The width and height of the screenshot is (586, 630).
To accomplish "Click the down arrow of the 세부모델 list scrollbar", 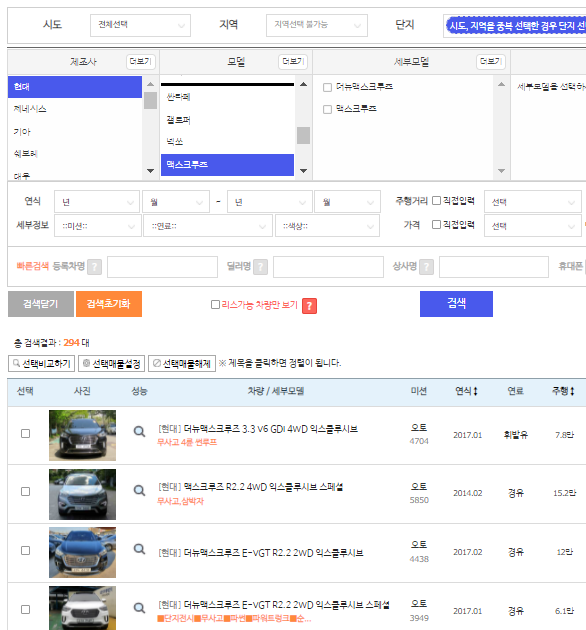I will [502, 171].
